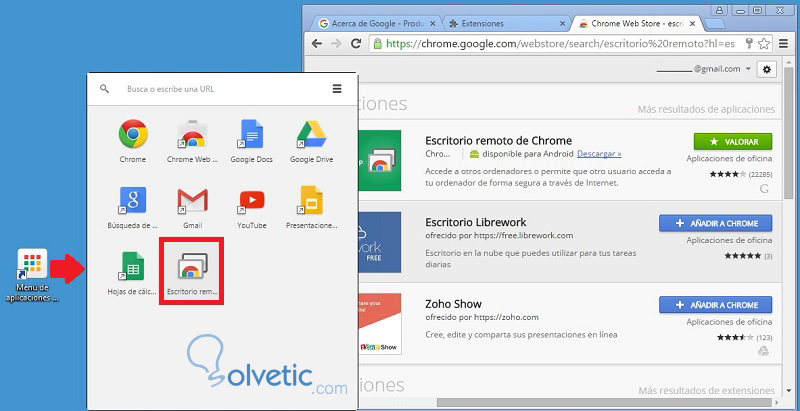This screenshot has width=800, height=411.
Task: Open the launcher hamburger menu
Action: click(x=337, y=89)
